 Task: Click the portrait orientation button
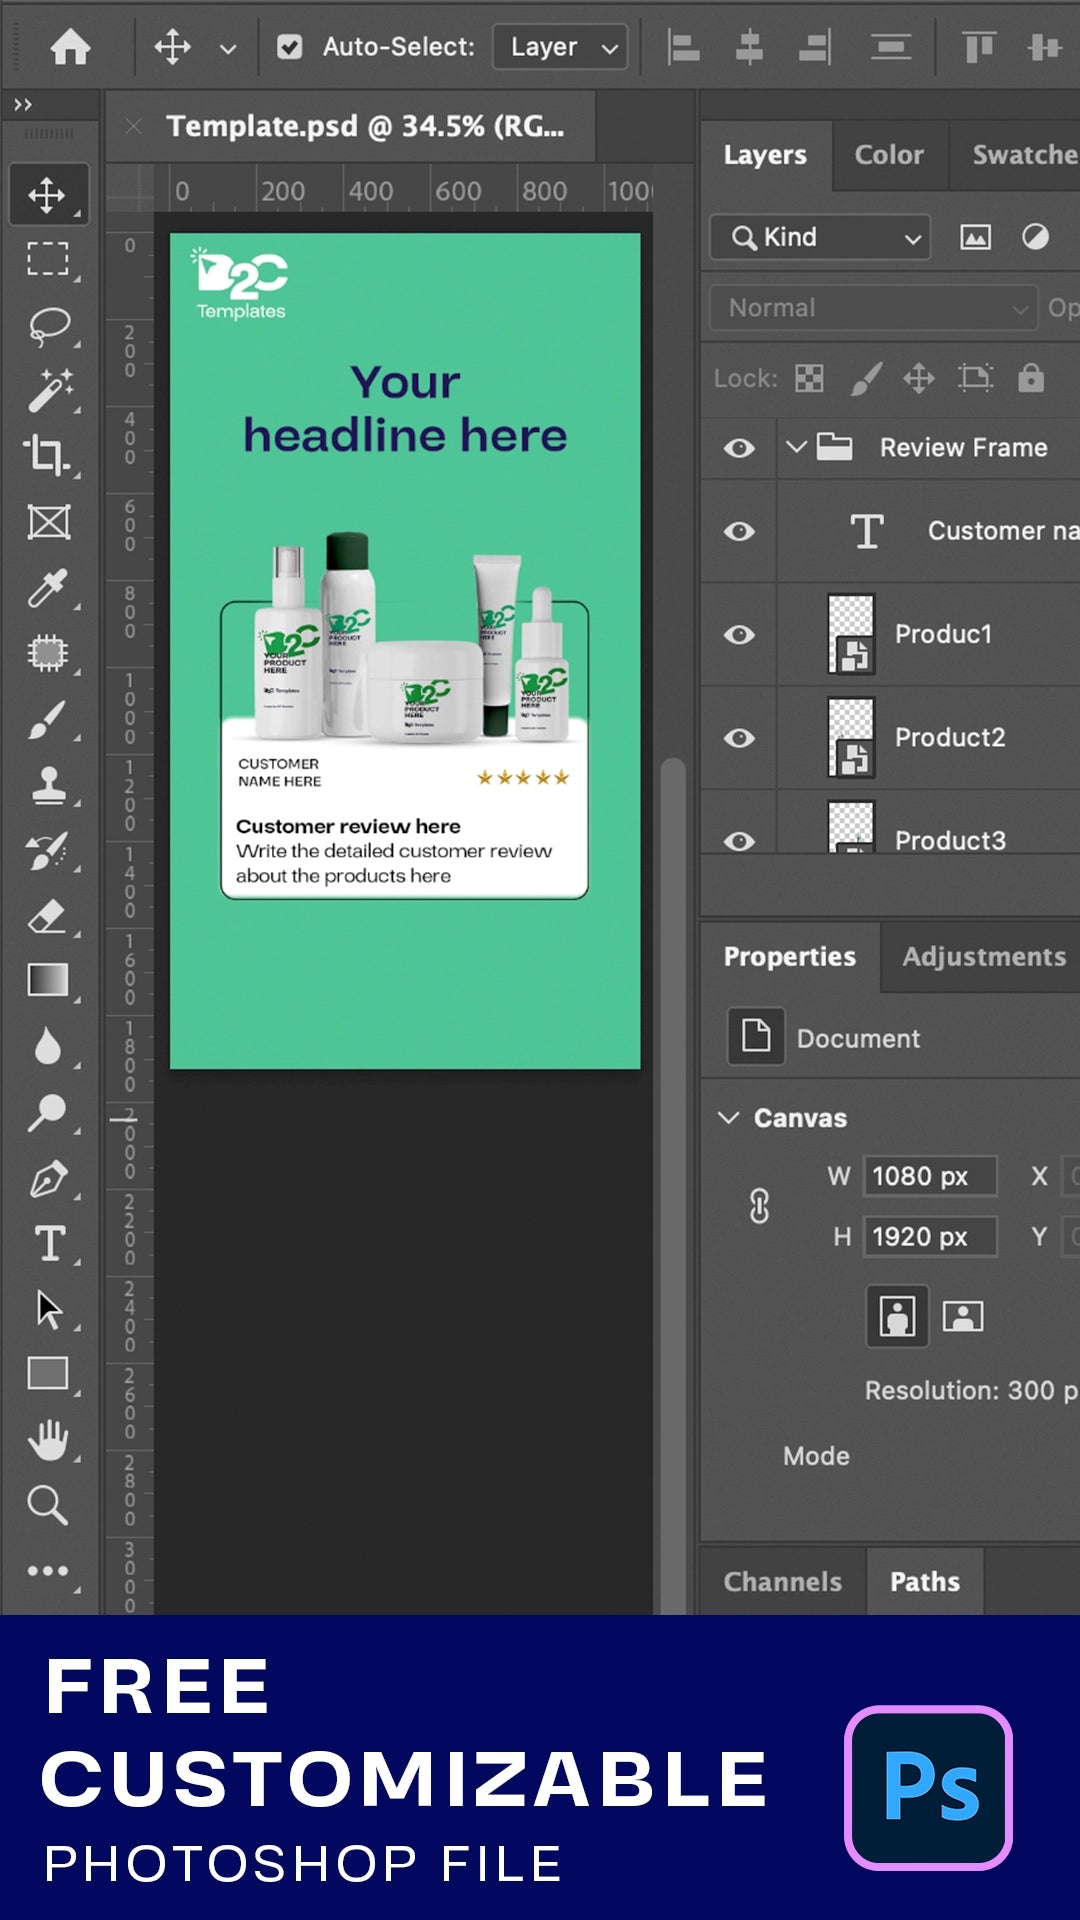click(x=897, y=1316)
